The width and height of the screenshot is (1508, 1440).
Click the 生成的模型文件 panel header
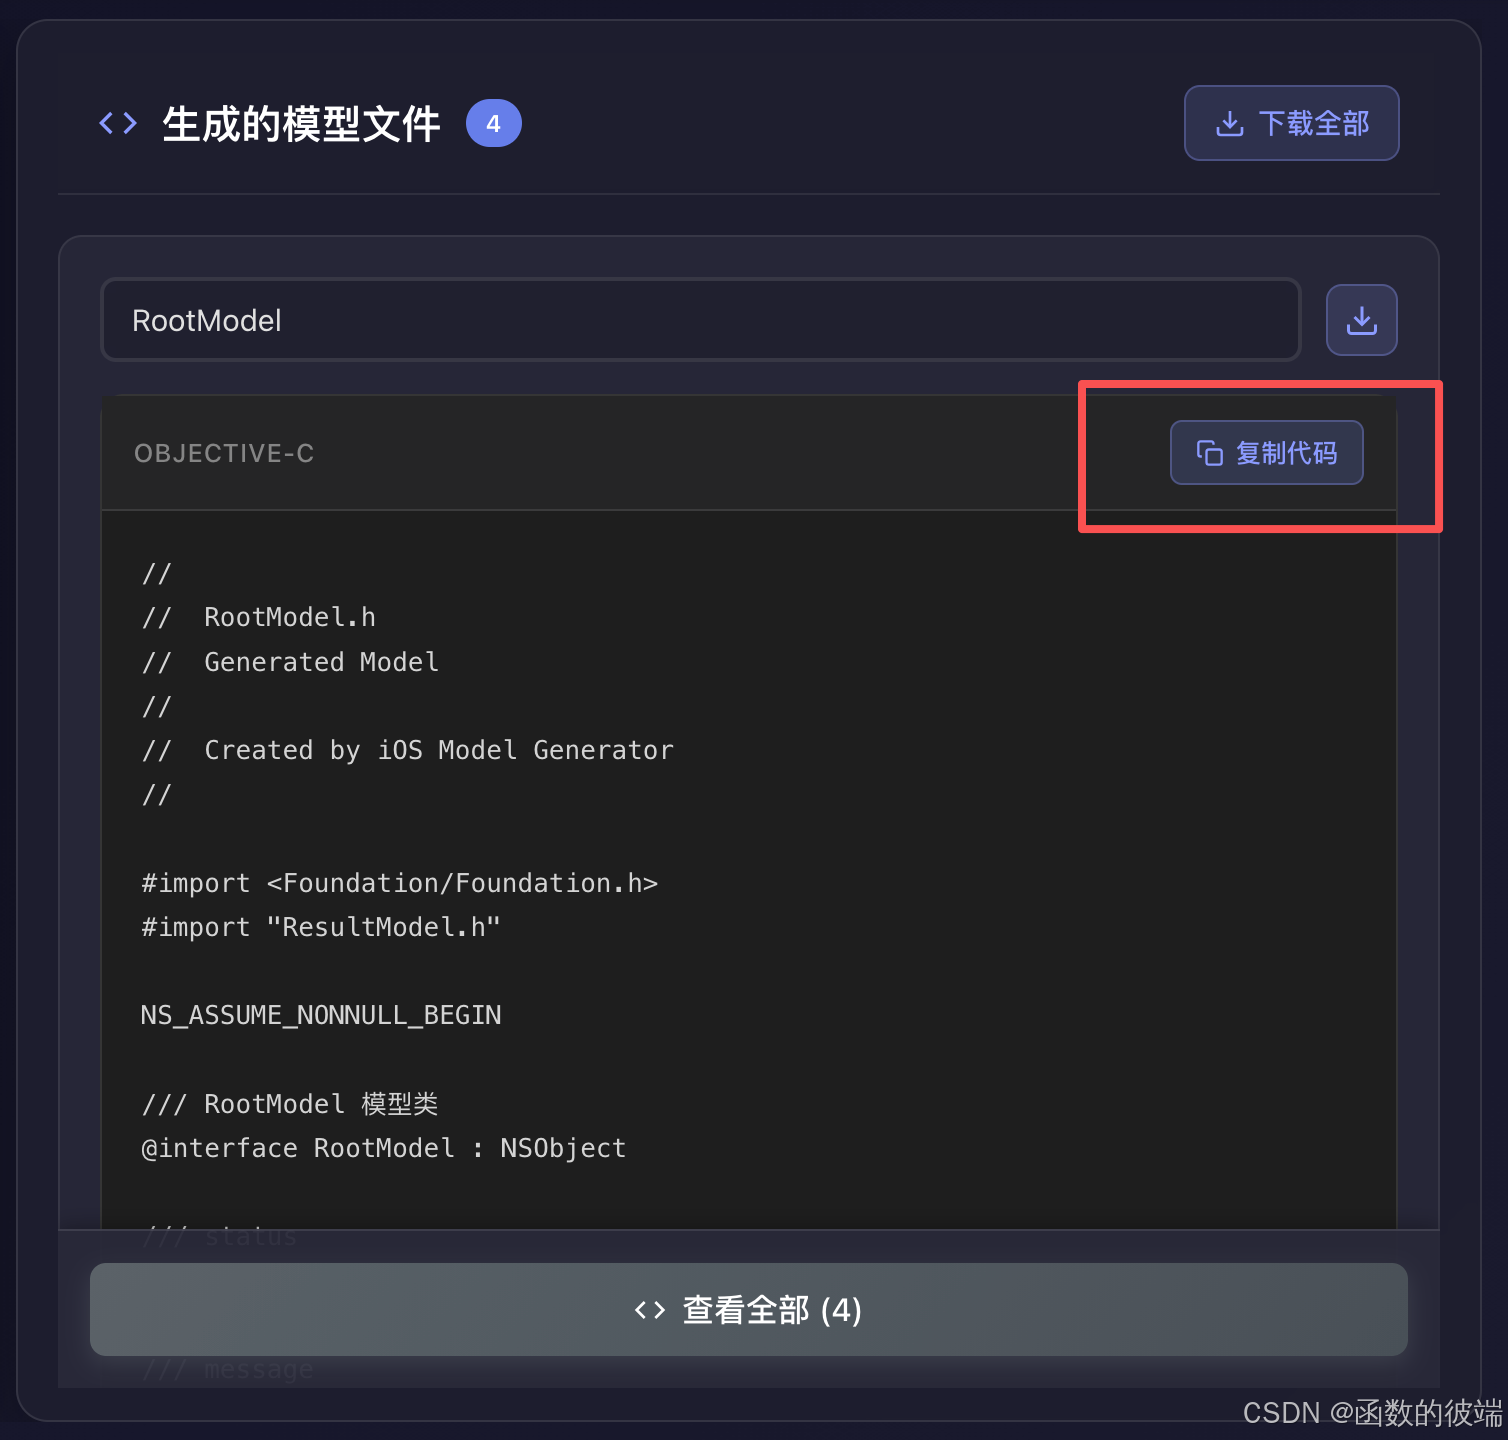(300, 122)
